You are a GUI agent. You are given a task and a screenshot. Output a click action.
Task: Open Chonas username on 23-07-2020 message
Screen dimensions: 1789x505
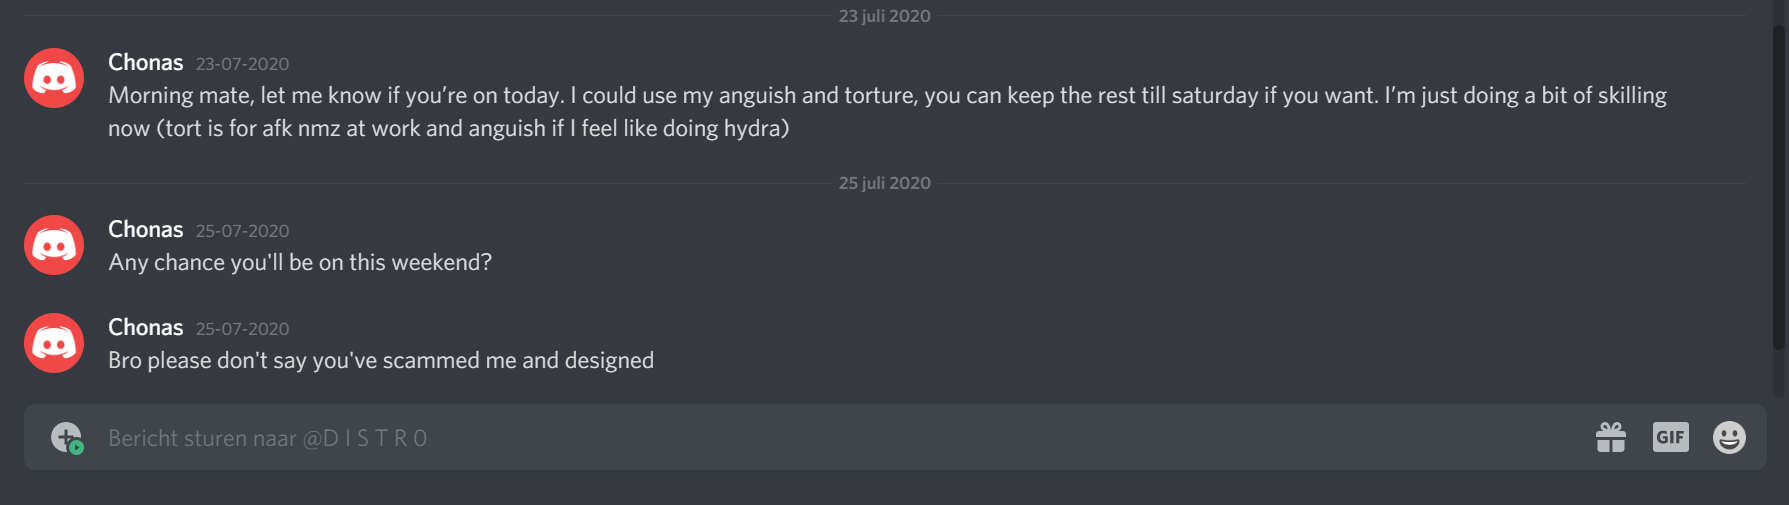click(x=146, y=62)
